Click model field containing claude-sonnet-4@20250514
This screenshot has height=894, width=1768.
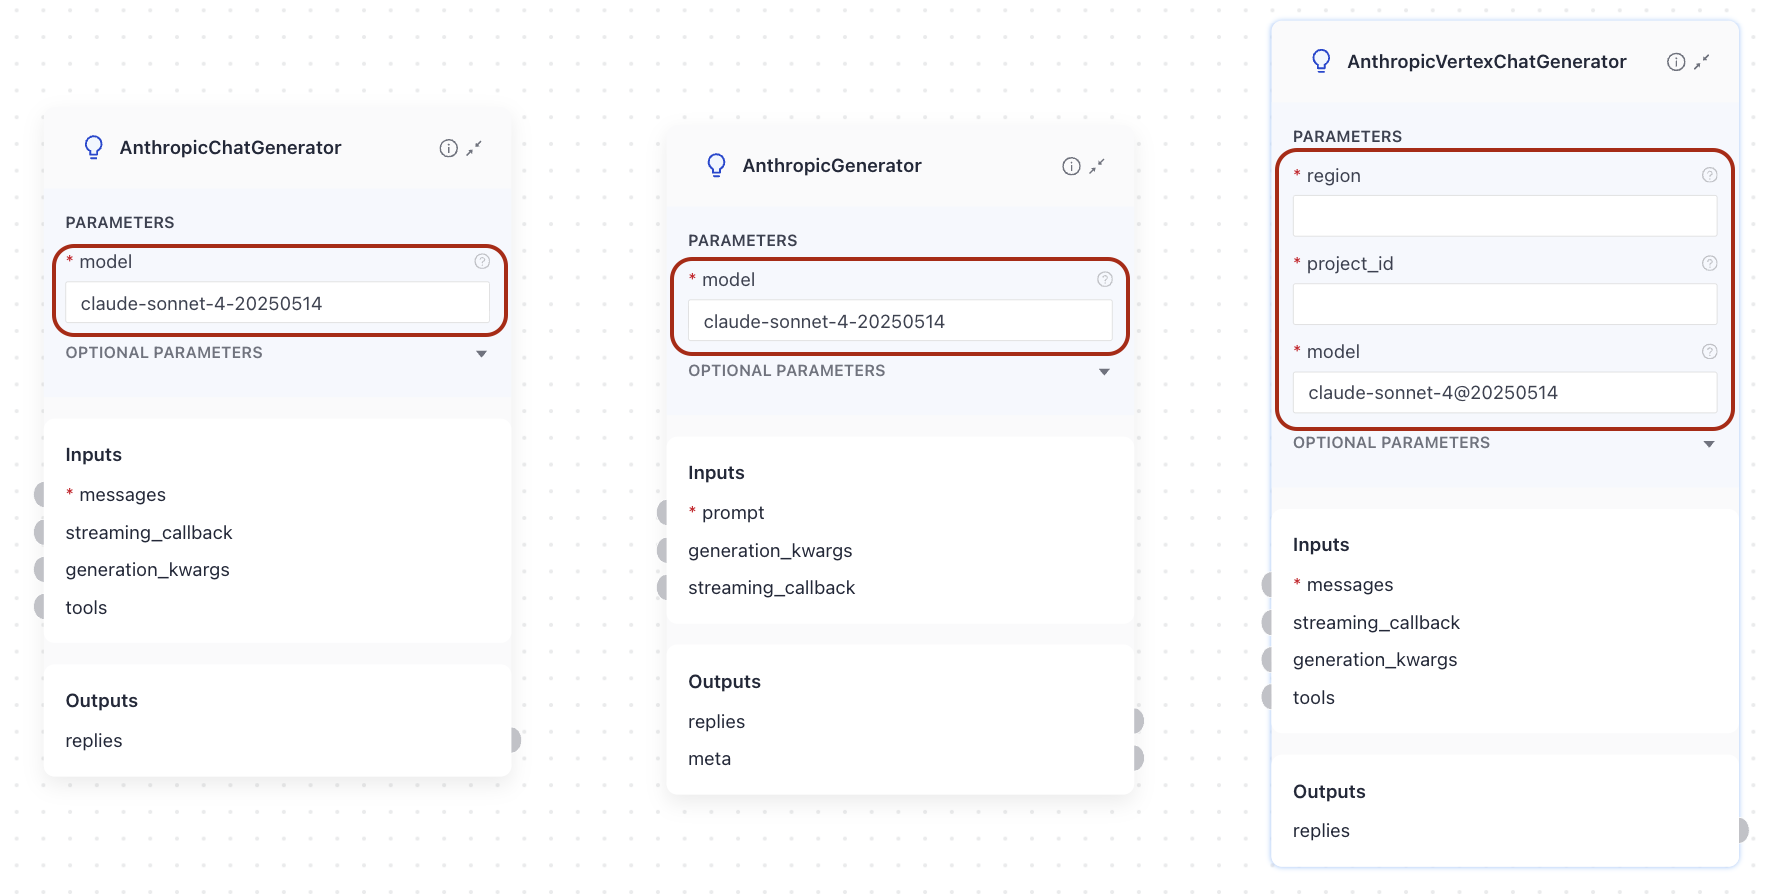[1504, 393]
